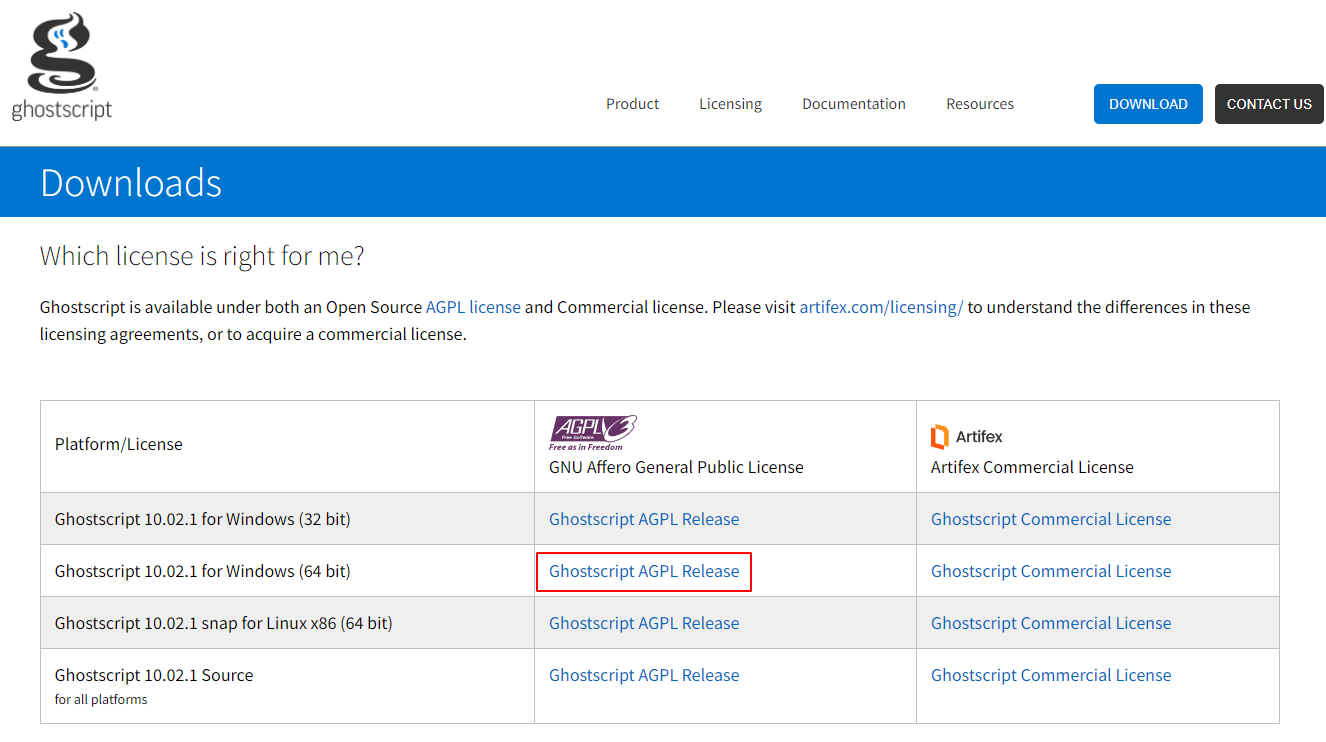Open Commercial License for Linux snap version
The height and width of the screenshot is (742, 1326).
click(1050, 623)
